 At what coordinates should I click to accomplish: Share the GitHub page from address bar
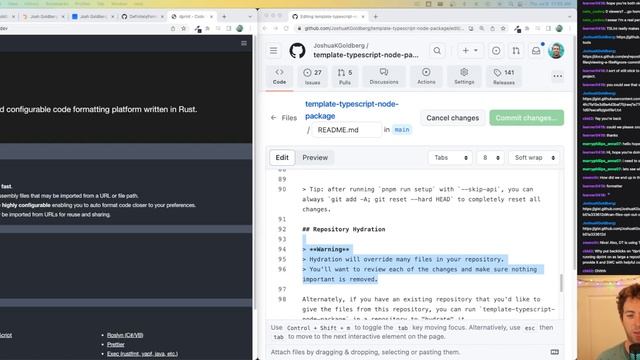(492, 29)
